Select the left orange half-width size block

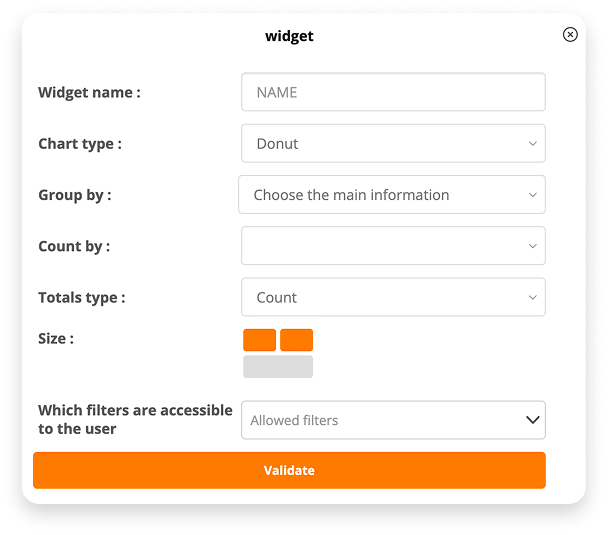pos(259,340)
